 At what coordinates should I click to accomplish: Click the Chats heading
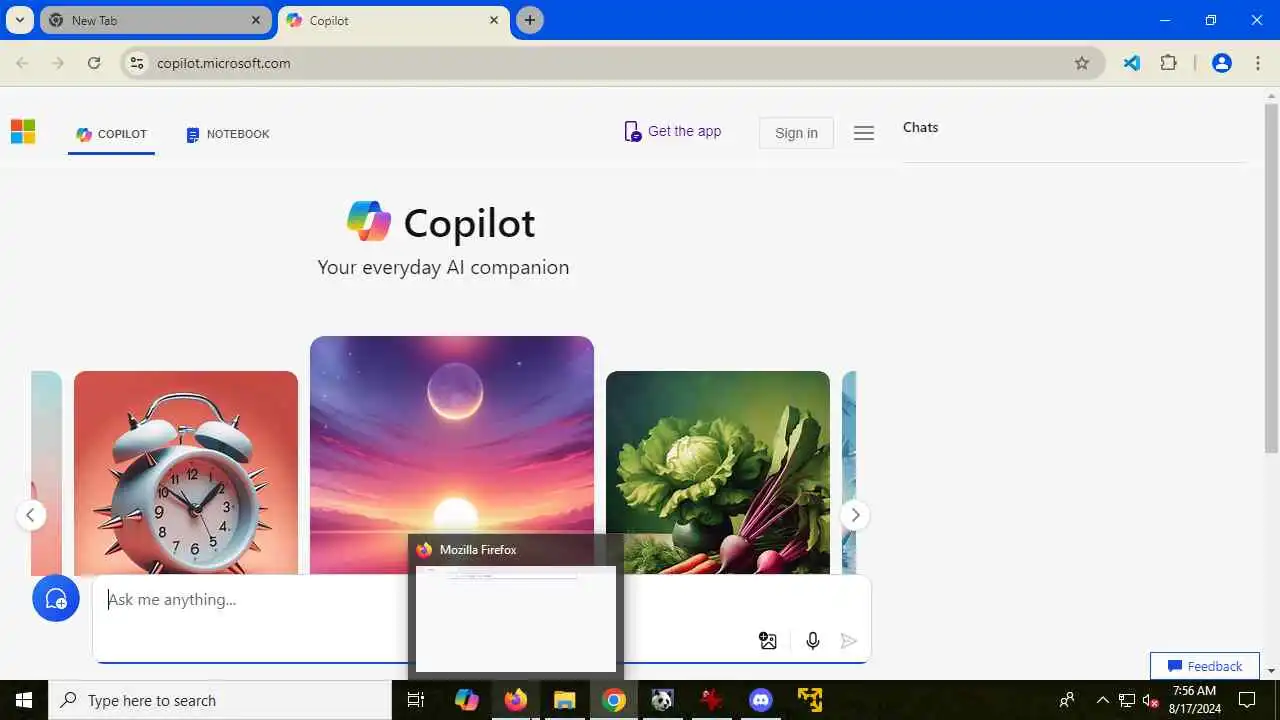tap(920, 127)
